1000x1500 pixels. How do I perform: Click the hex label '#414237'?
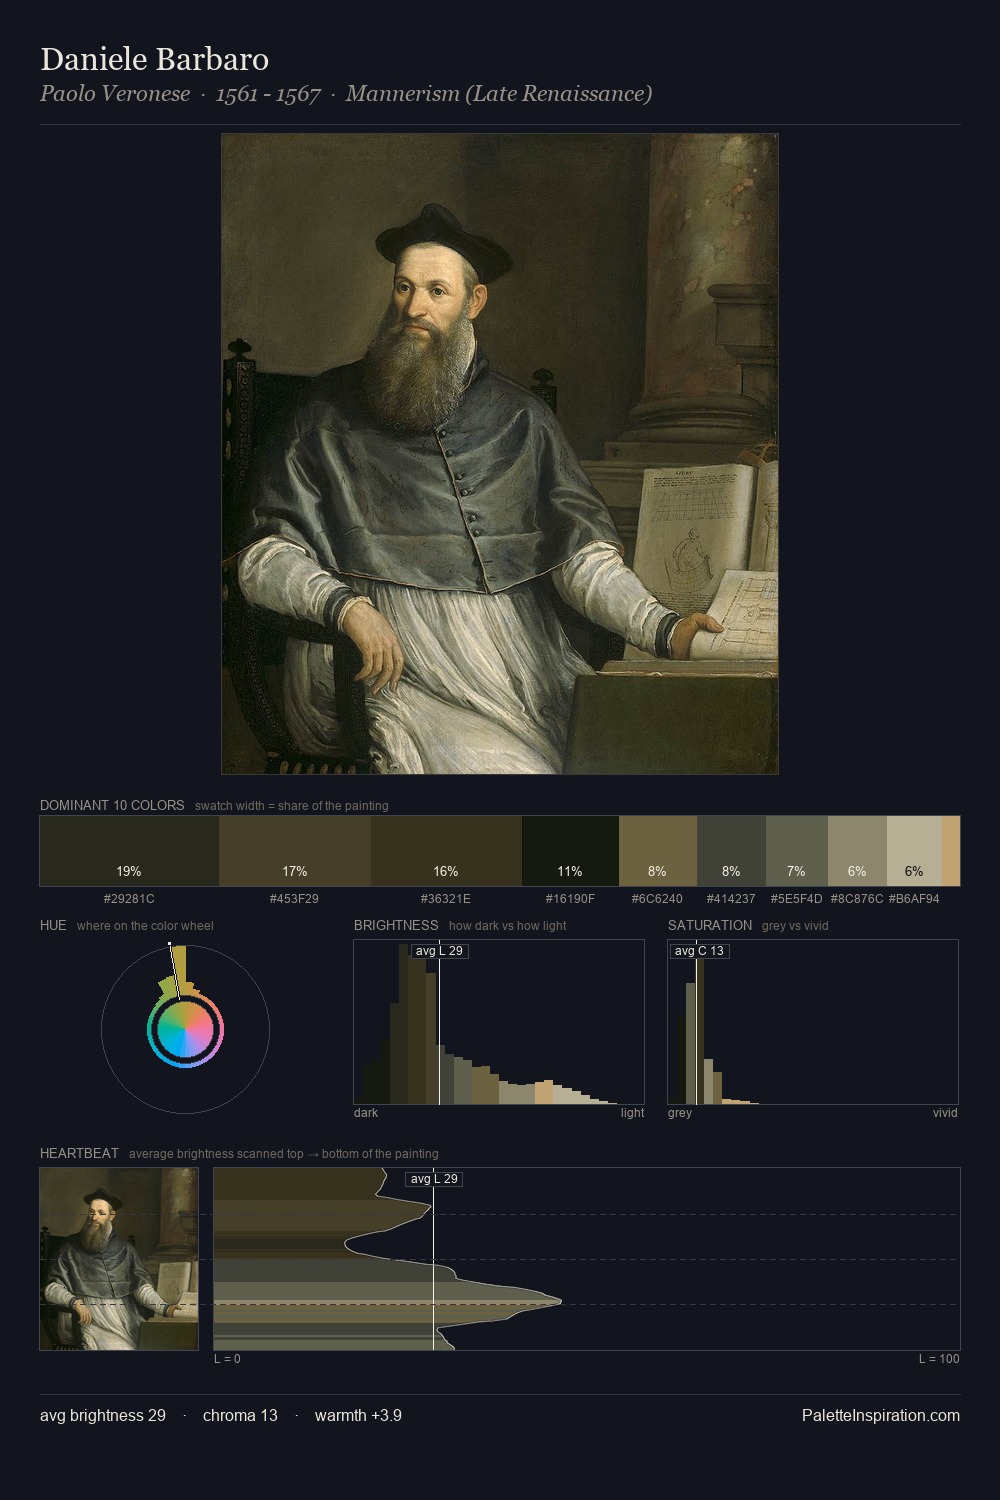tap(731, 899)
